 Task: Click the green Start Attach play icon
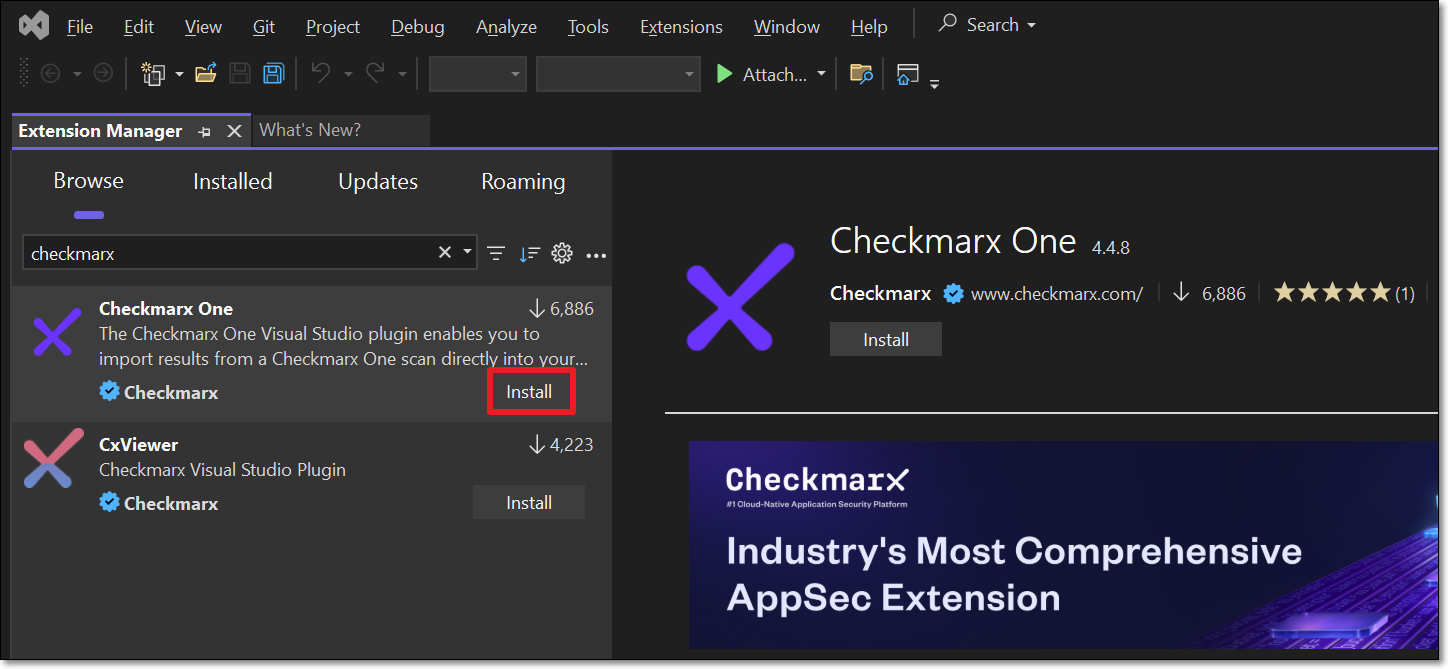click(724, 74)
